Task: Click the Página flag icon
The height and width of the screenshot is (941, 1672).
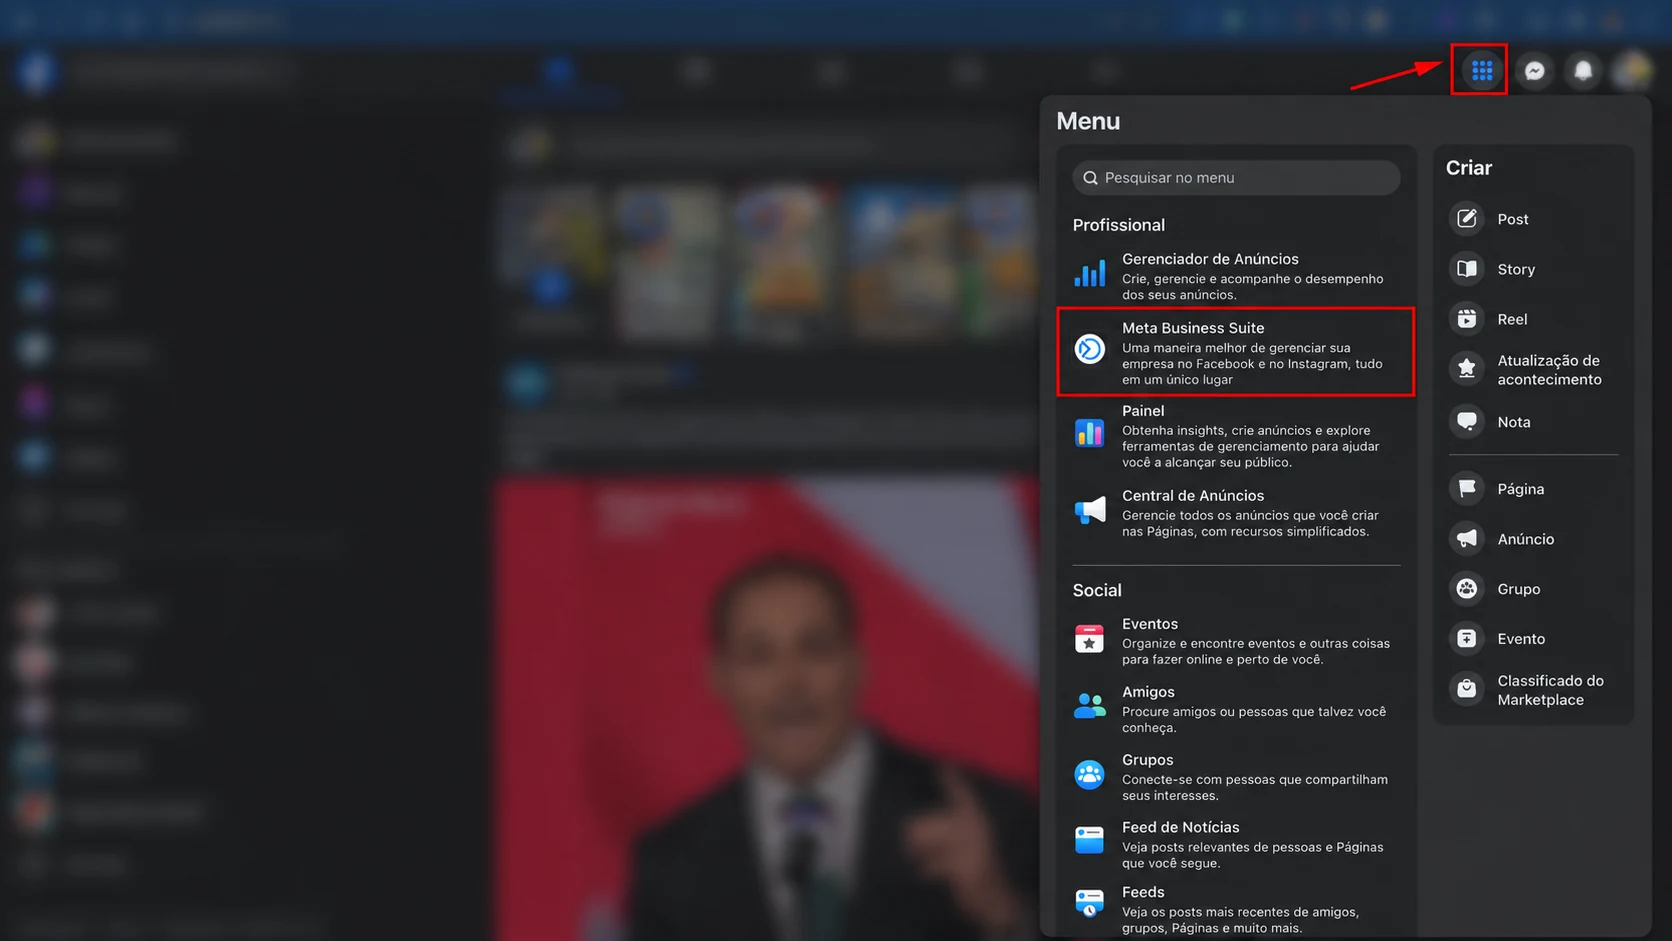Action: [x=1467, y=489]
